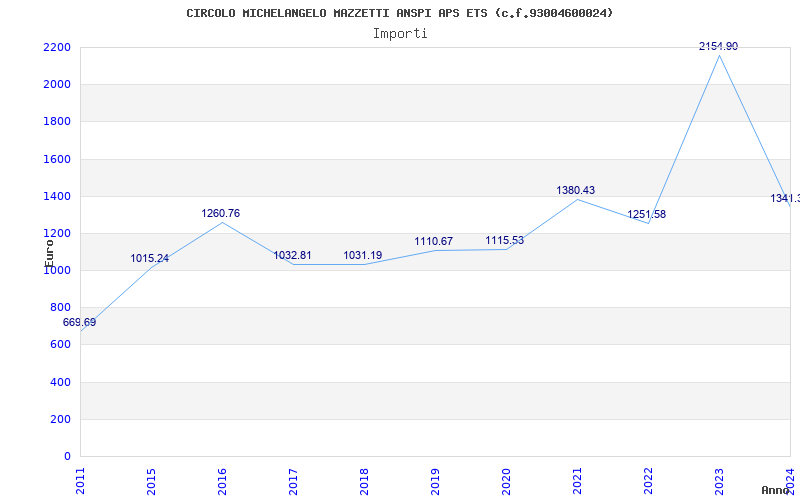Screen dimensions: 800x500
Task: Click the Euro axis label
Action: tap(49, 253)
